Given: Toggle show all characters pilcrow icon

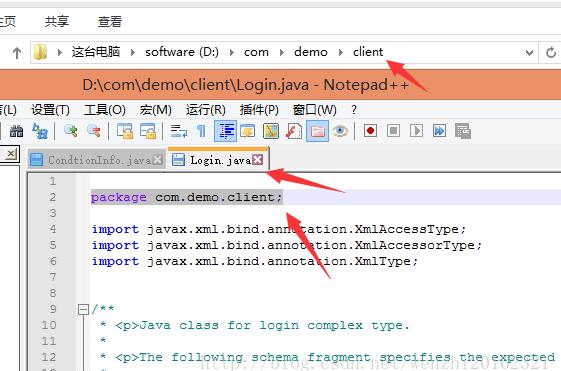Looking at the screenshot, I should pos(201,131).
